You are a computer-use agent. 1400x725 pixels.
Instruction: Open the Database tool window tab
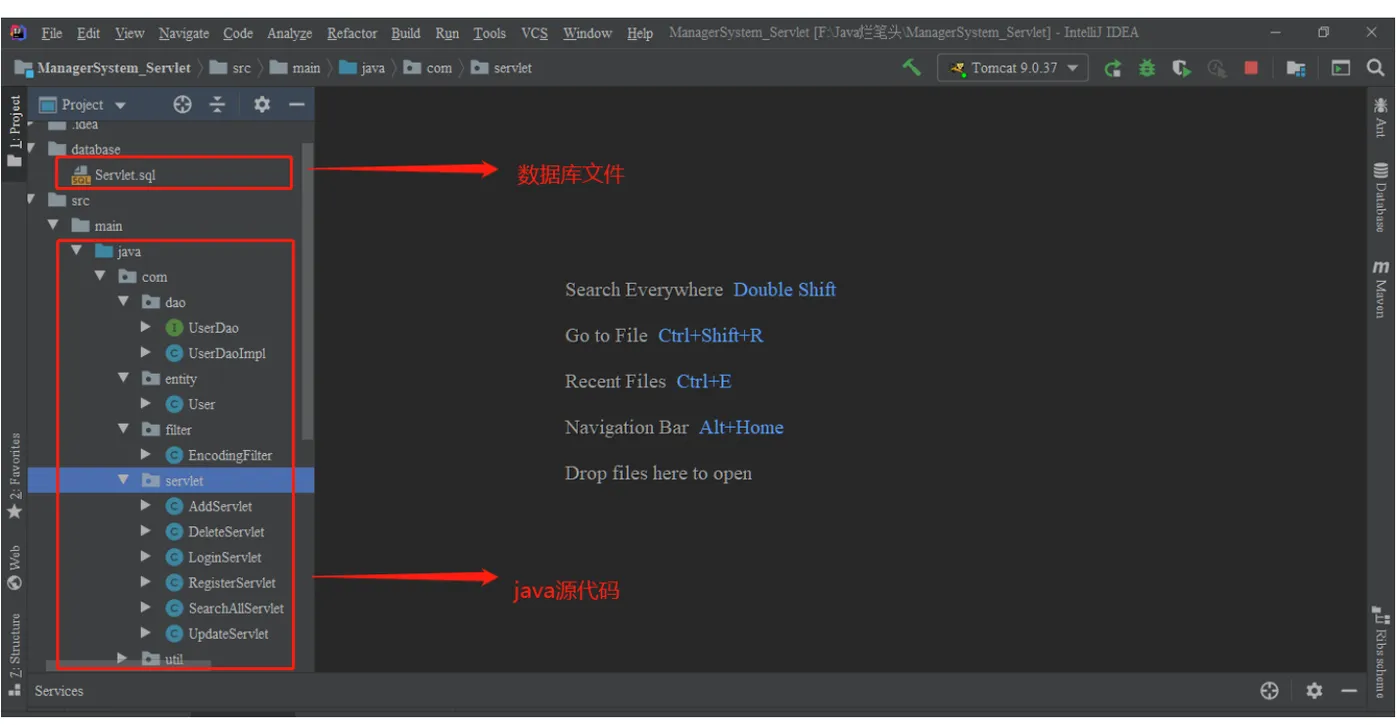tap(1381, 196)
